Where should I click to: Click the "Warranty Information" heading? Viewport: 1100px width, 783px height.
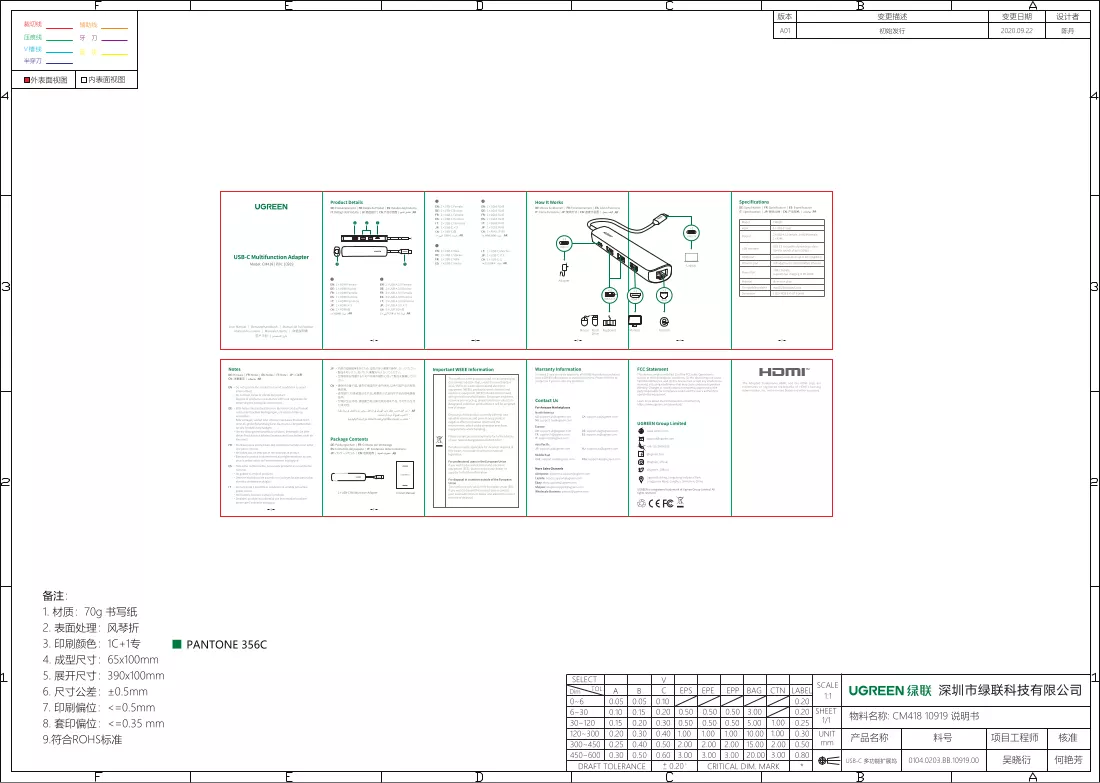(x=558, y=369)
